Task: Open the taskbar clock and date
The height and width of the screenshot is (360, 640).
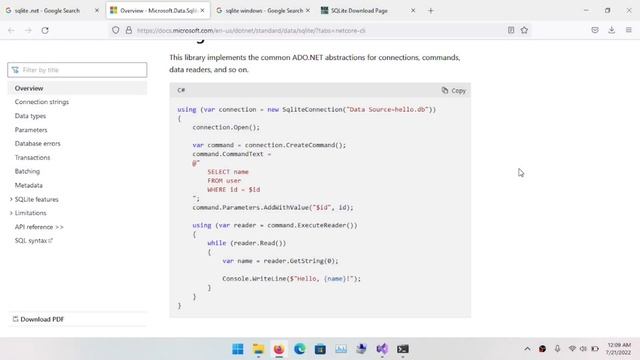Action: pos(618,349)
